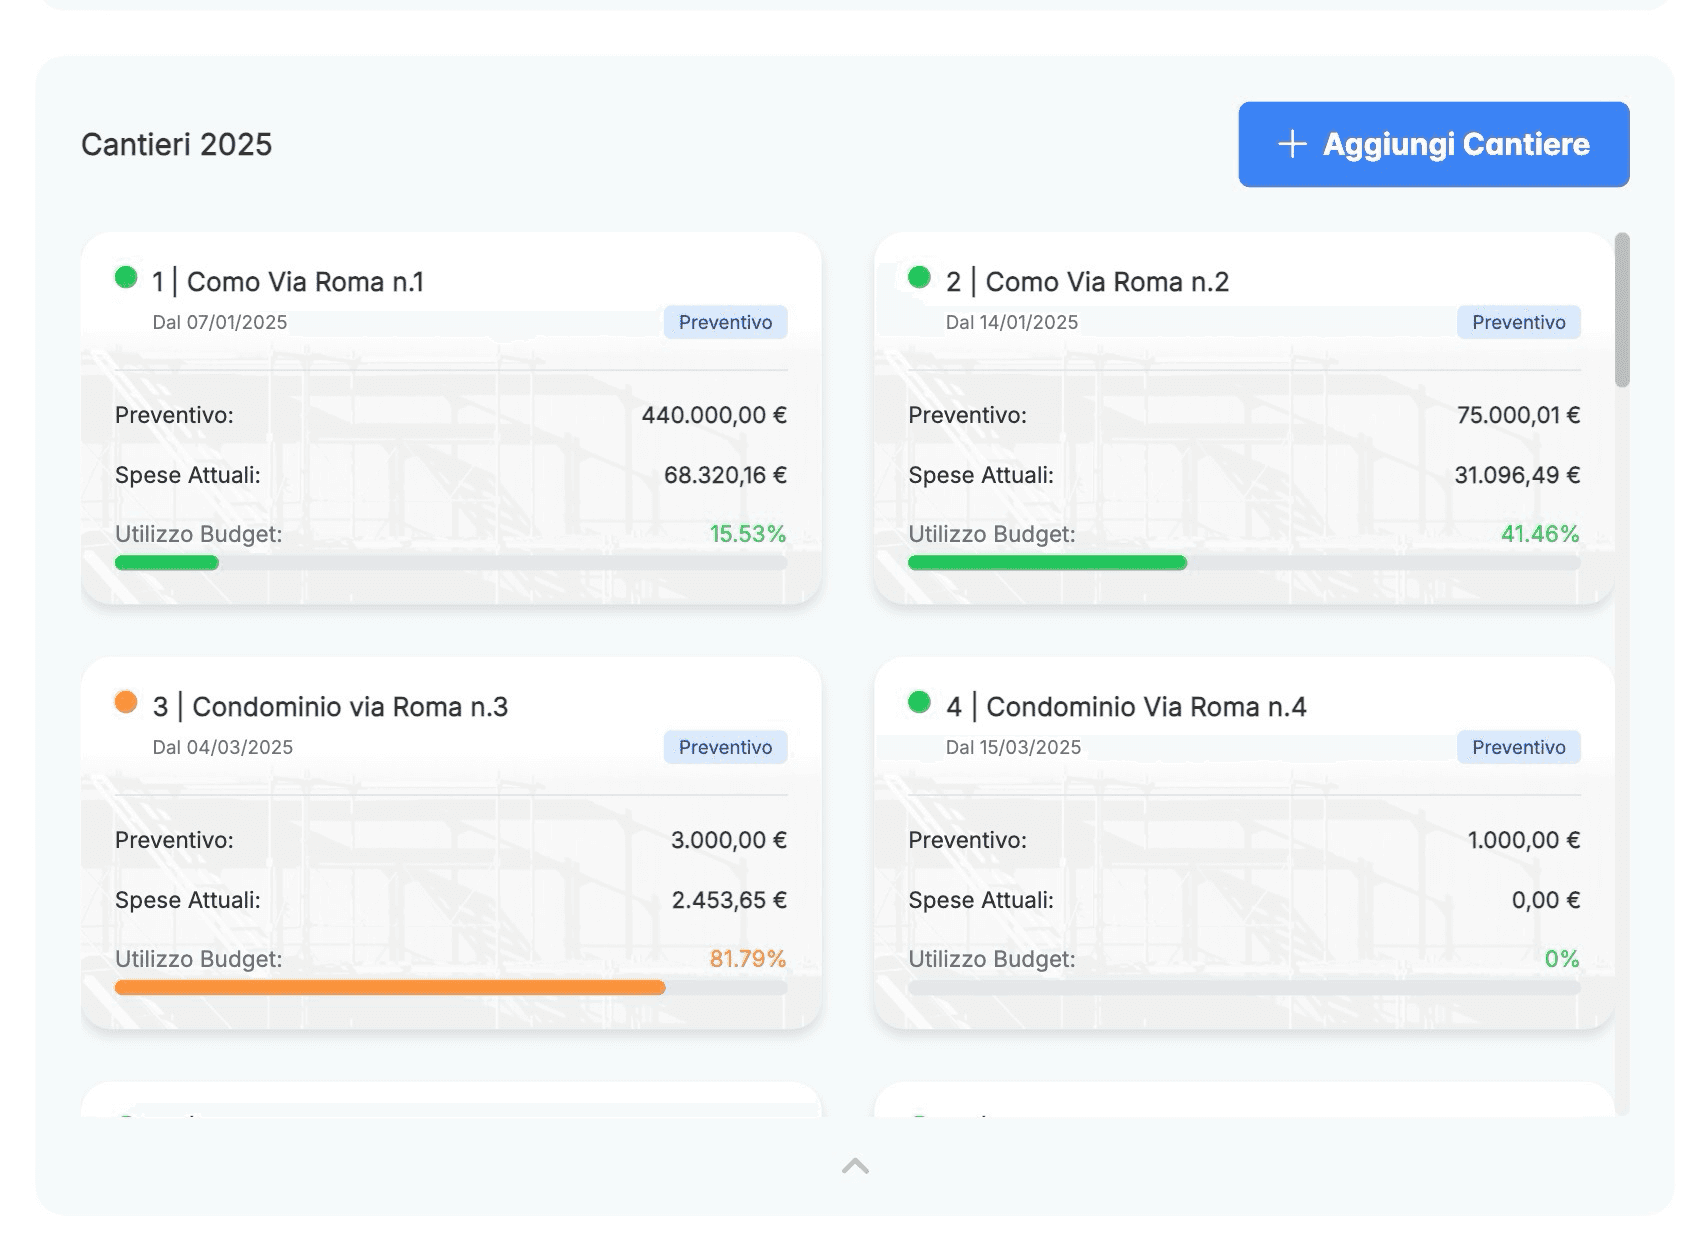Click Preventivo badge on Como Via Roma n.1
This screenshot has width=1704, height=1242.
pos(725,322)
